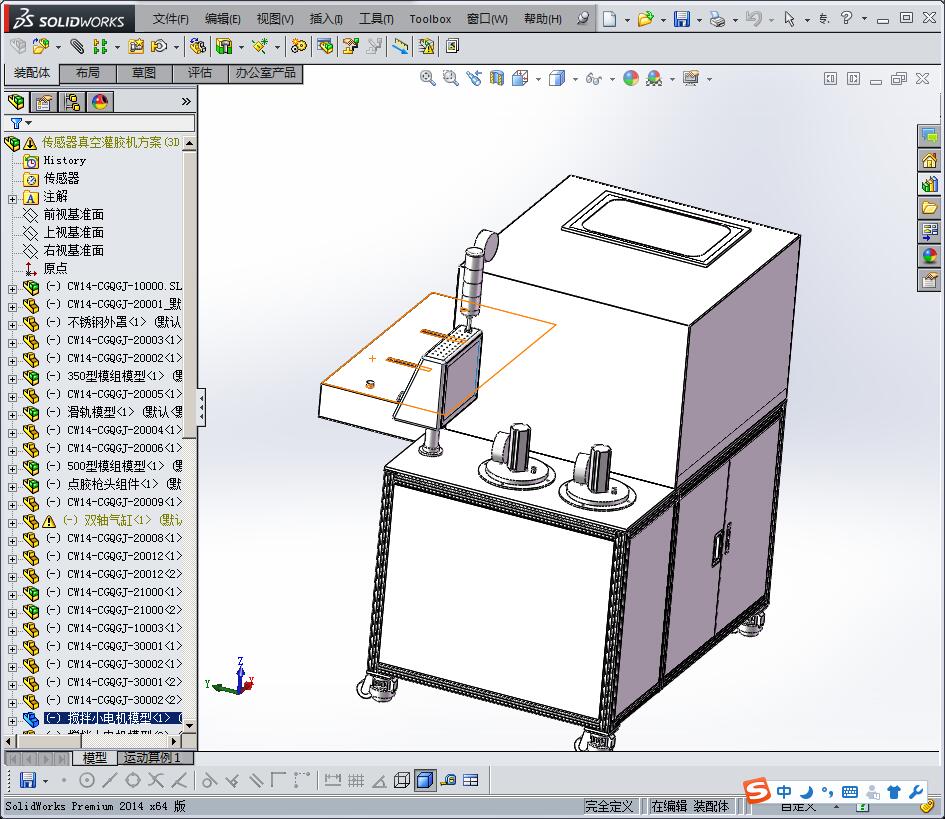Click the Sogou wrench settings icon
The image size is (945, 819).
pos(917,792)
